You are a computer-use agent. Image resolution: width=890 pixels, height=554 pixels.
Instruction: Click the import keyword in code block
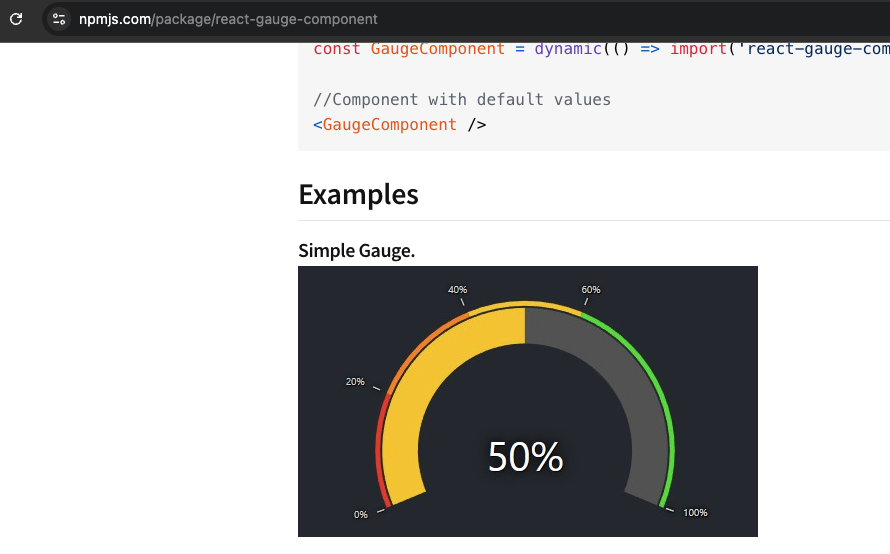pyautogui.click(x=699, y=48)
